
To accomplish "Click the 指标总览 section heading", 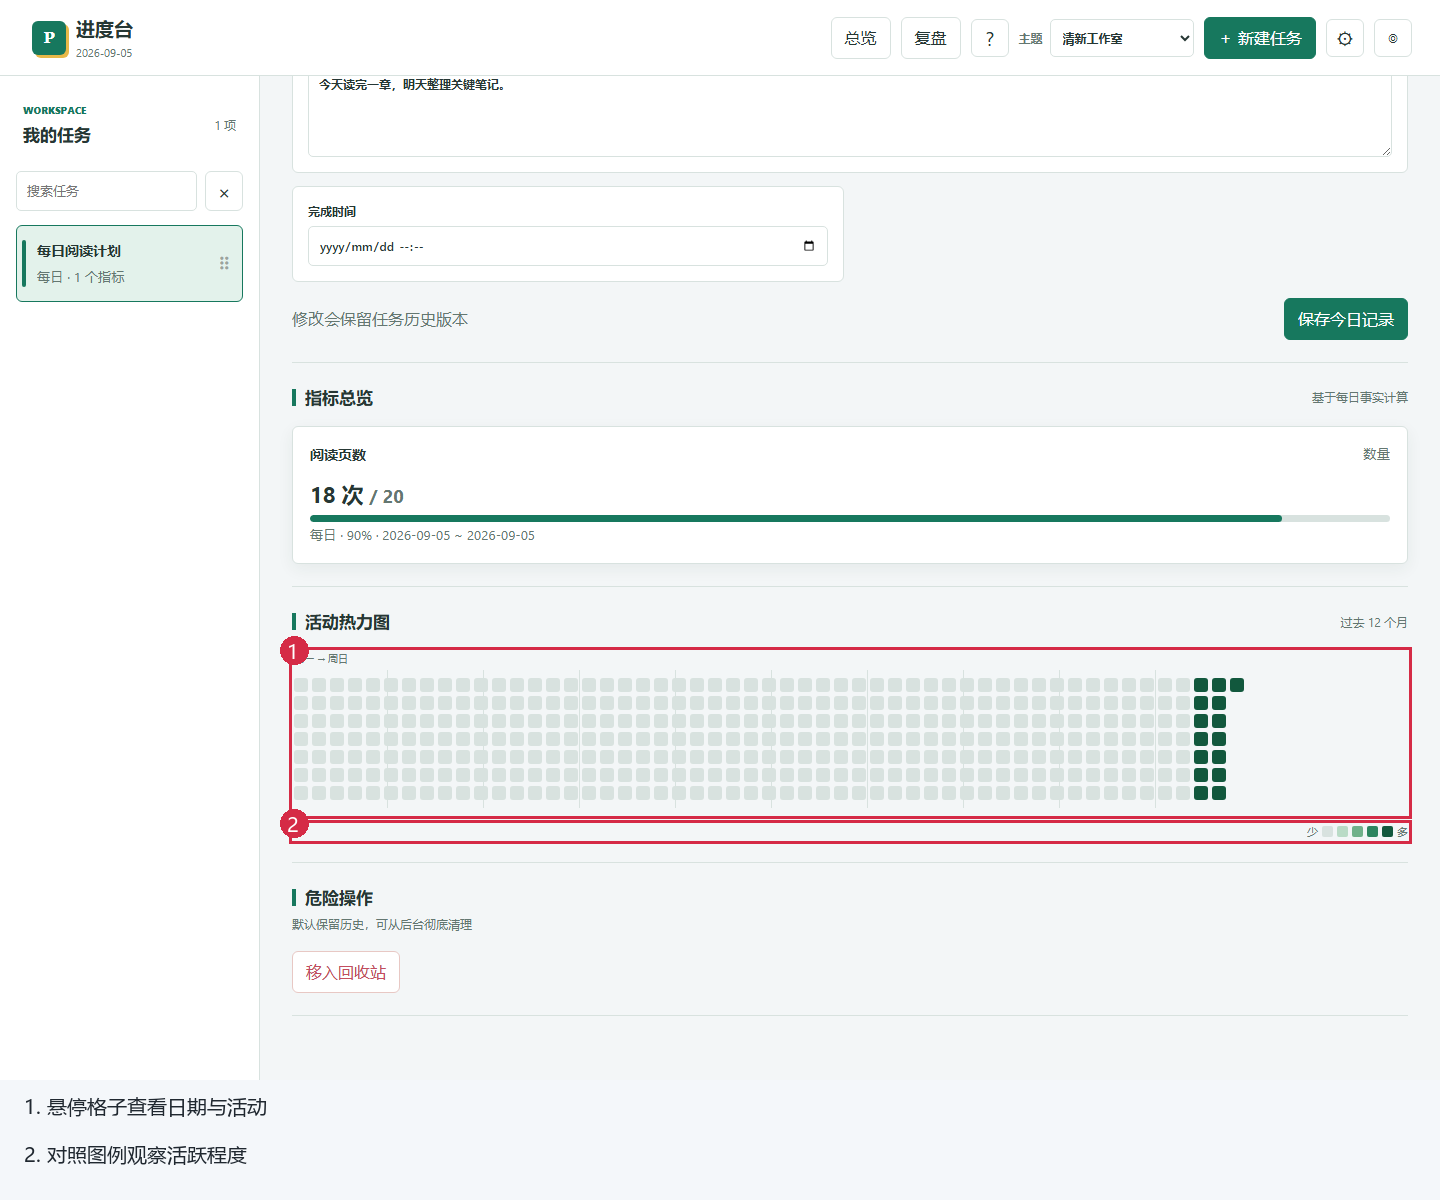I will (x=339, y=398).
